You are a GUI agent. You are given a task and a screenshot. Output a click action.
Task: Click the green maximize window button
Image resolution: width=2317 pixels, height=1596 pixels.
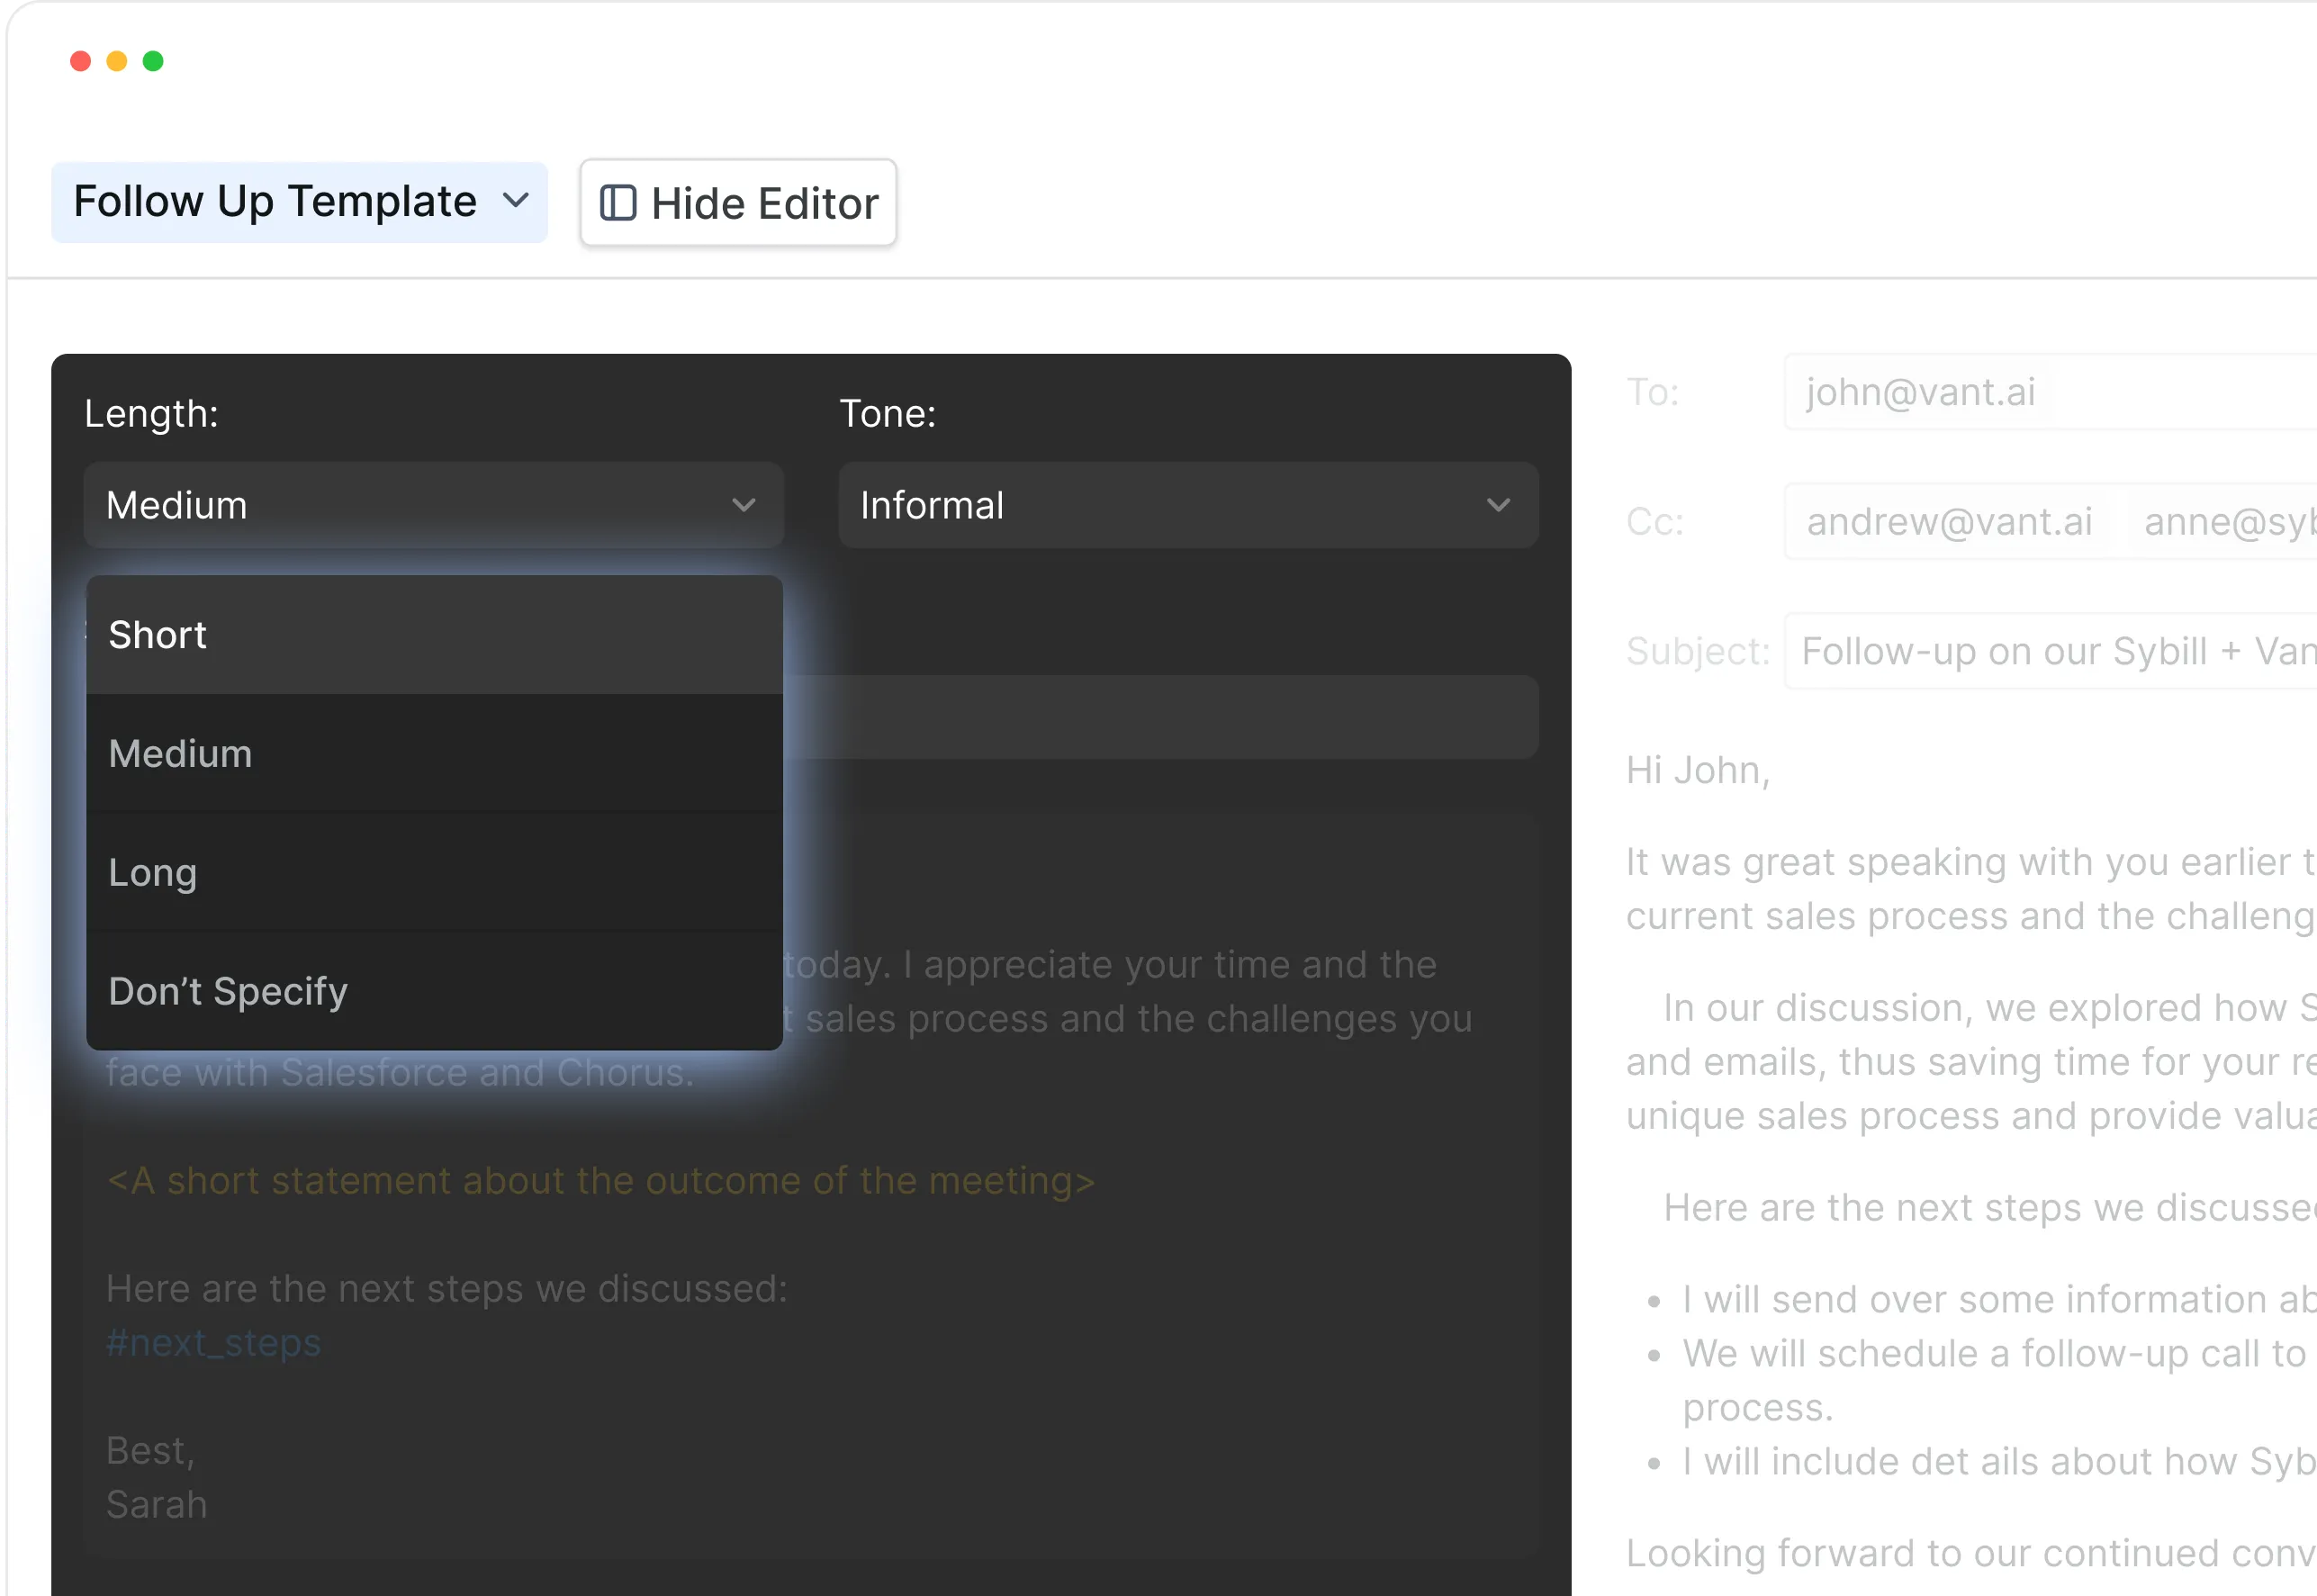coord(153,61)
